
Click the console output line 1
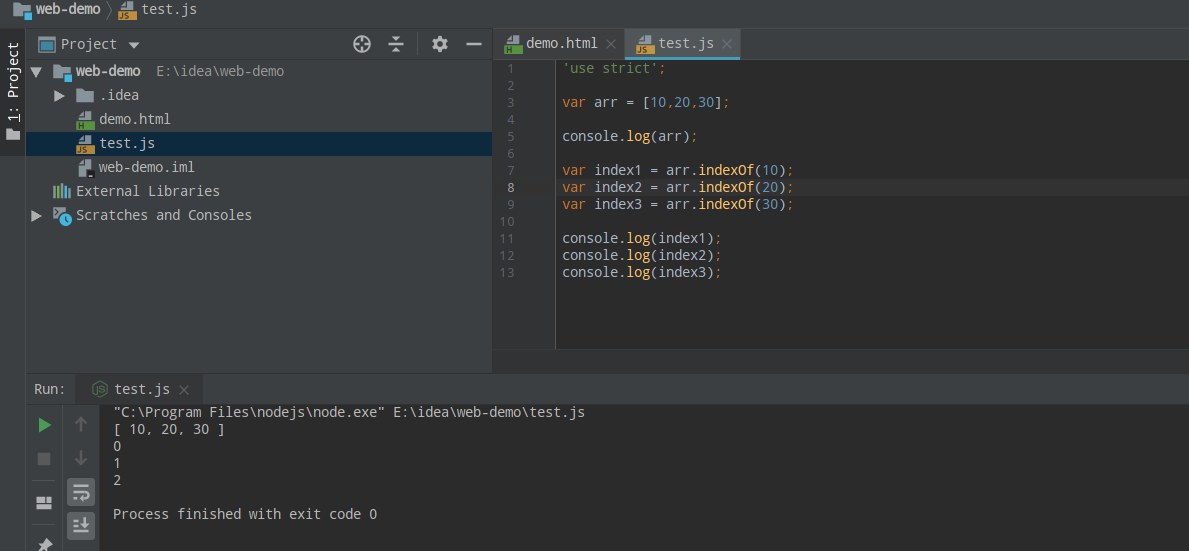point(117,463)
